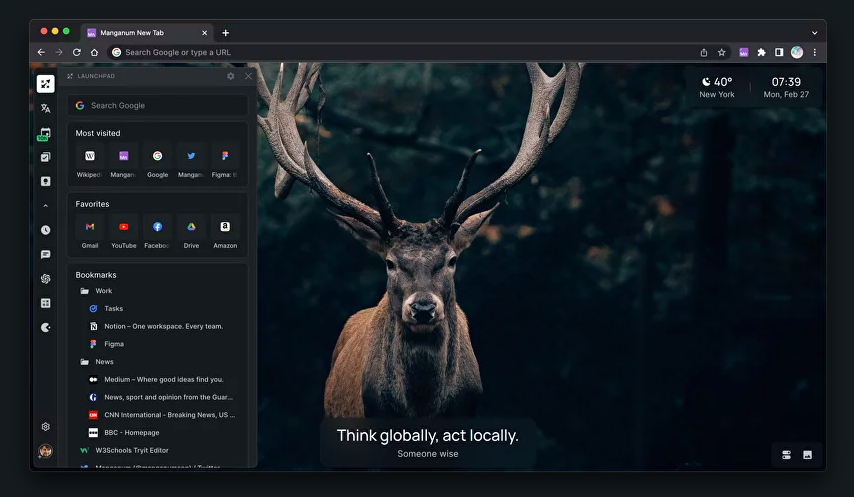Open the Chrome profile avatar
This screenshot has height=497, width=854.
click(x=797, y=52)
